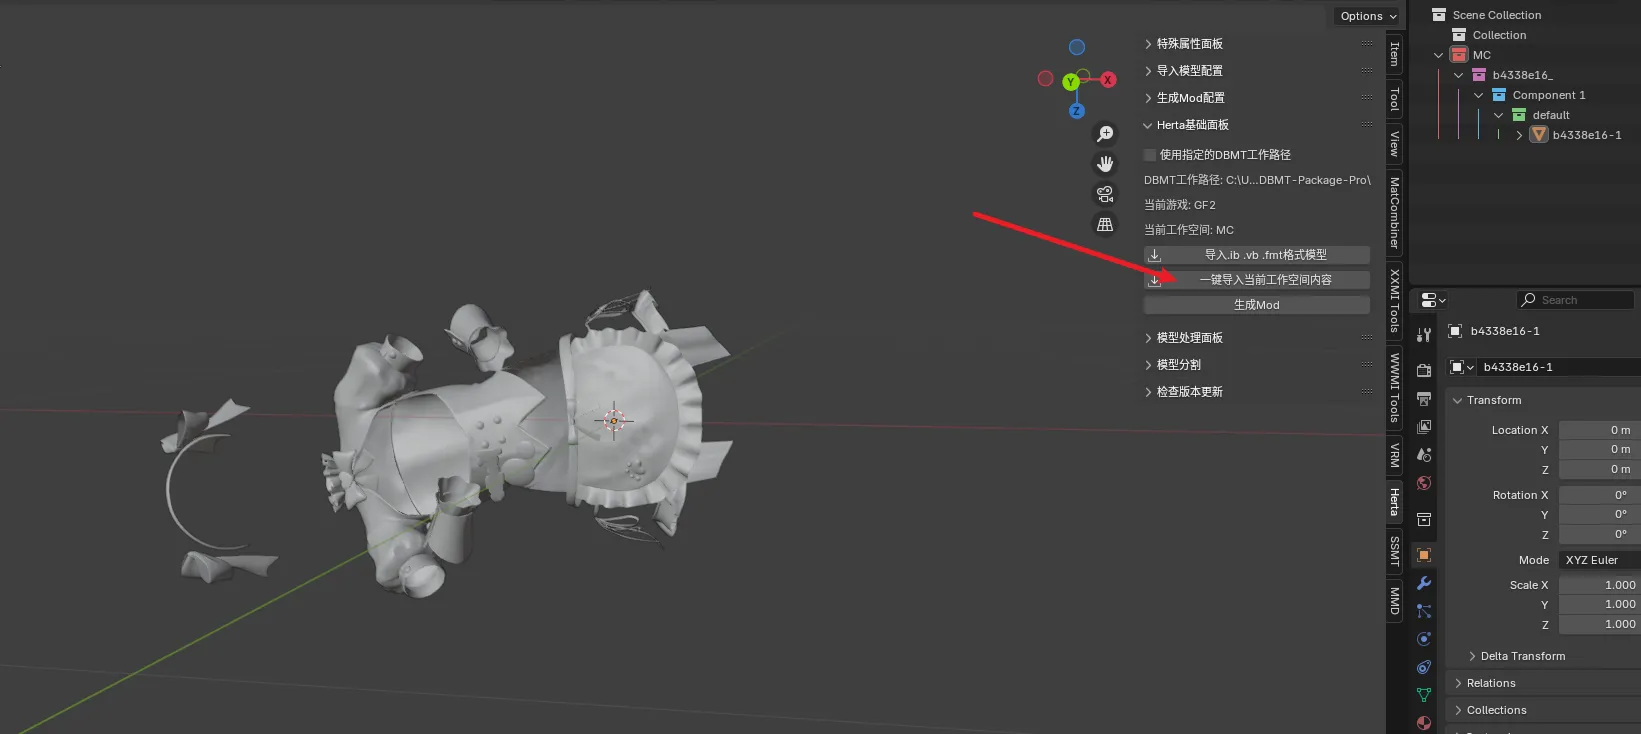Viewport: 1641px width, 734px height.
Task: Switch to the MatCombiner sidebar tab
Action: 1394,213
